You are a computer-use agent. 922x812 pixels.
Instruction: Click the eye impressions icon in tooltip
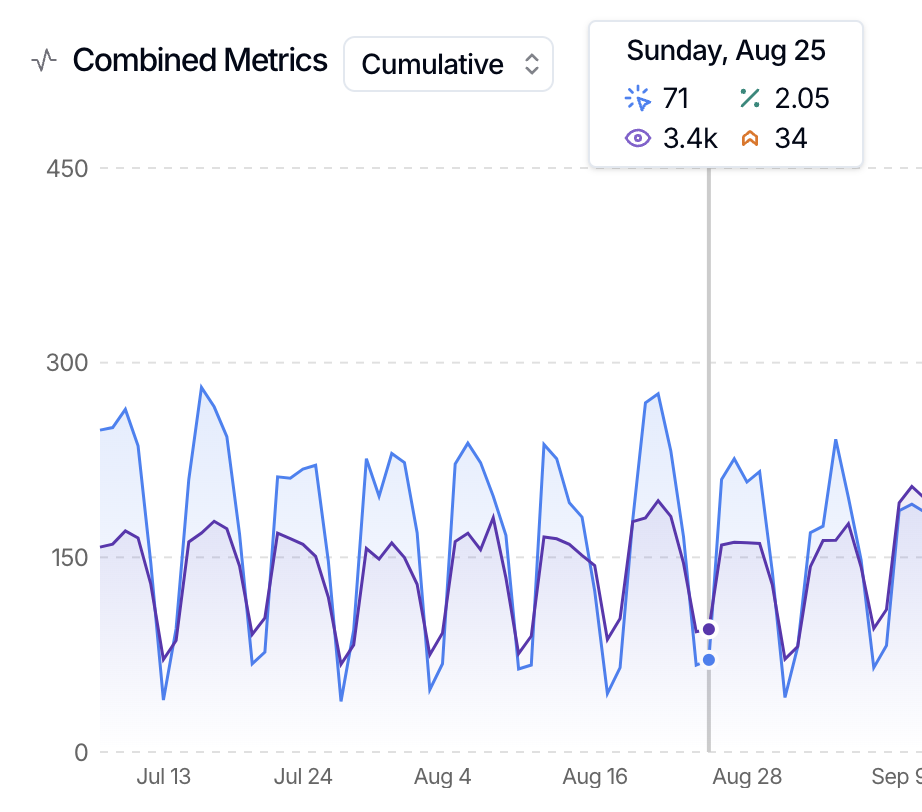(x=637, y=139)
